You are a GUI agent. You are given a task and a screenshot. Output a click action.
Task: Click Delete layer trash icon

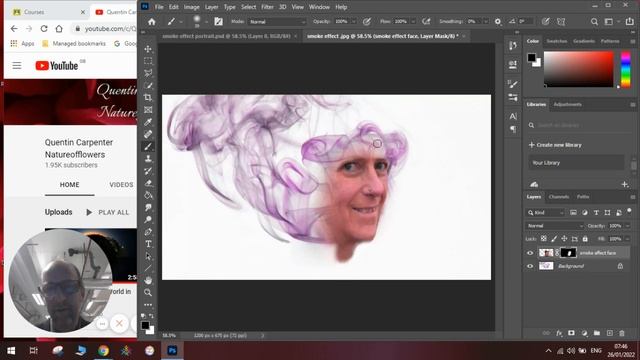(x=622, y=333)
